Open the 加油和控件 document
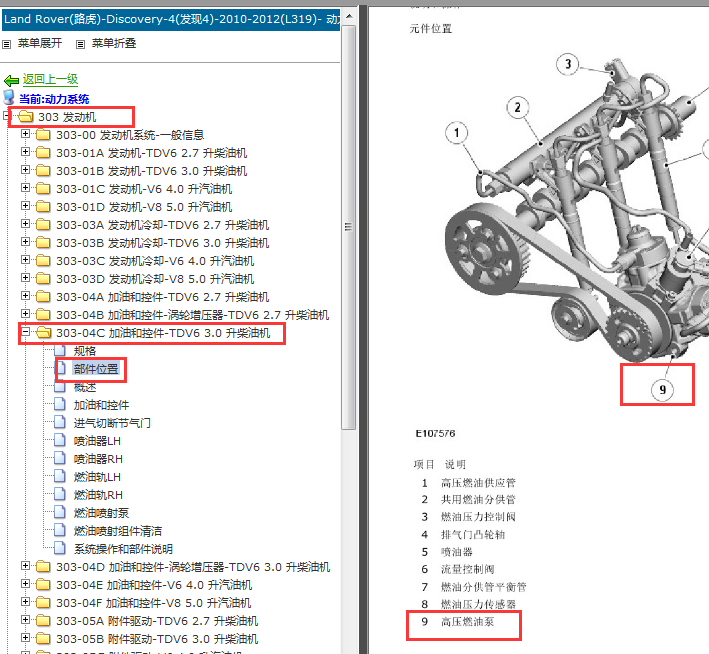709x654 pixels. coord(101,405)
